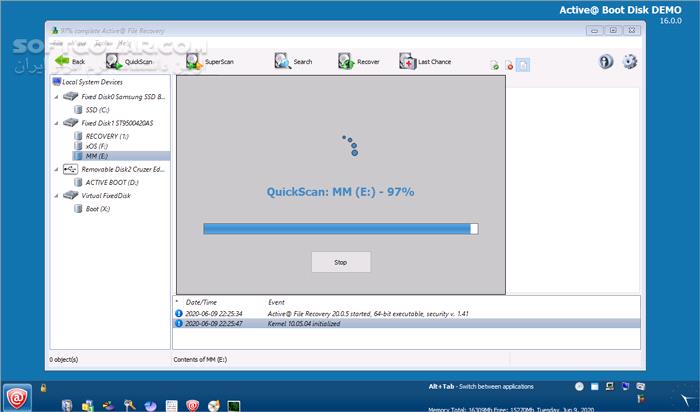Stop the running QuickScan
700x412 pixels.
[341, 262]
